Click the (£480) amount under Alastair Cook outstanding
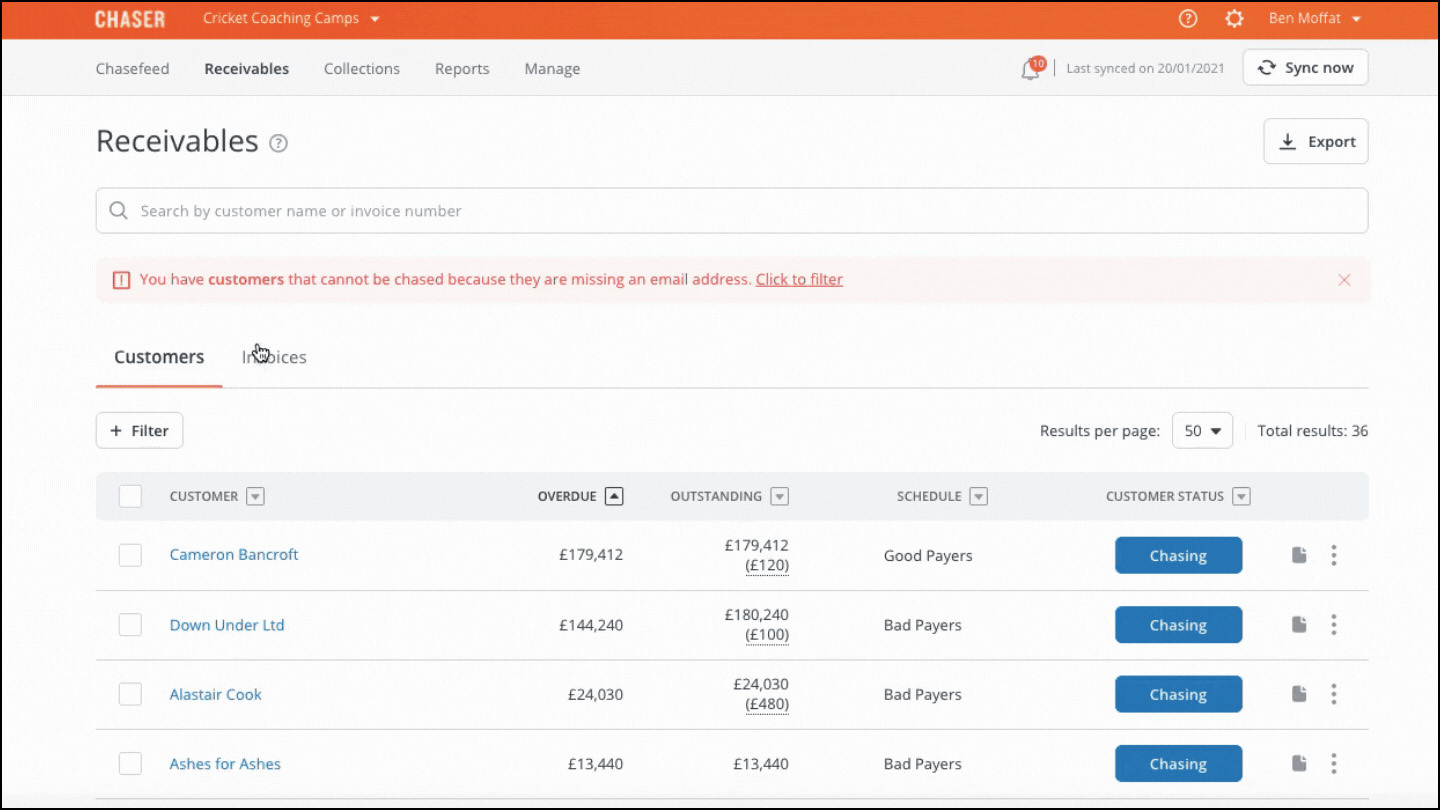Viewport: 1440px width, 810px height. click(x=767, y=705)
